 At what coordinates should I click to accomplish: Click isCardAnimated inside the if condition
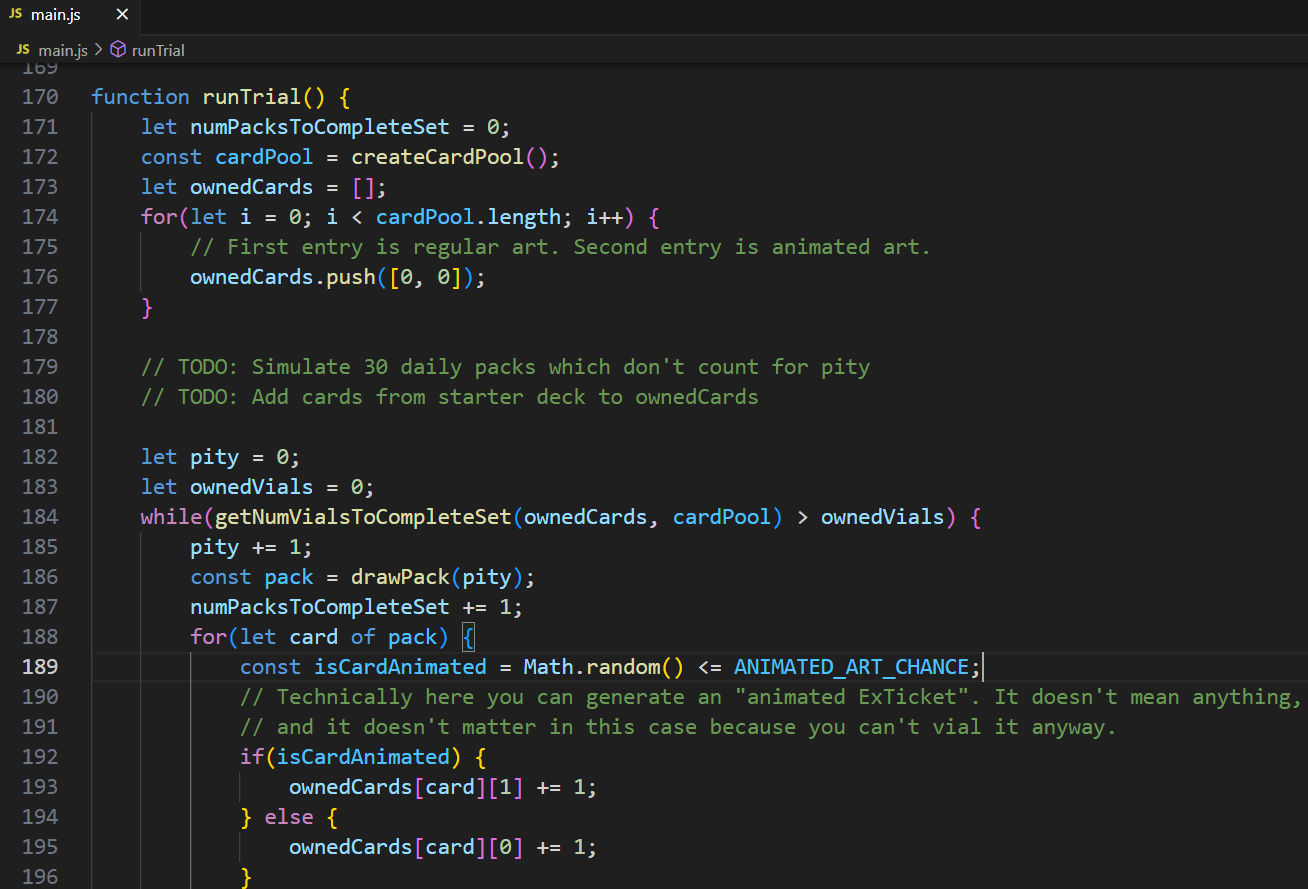[x=363, y=757]
